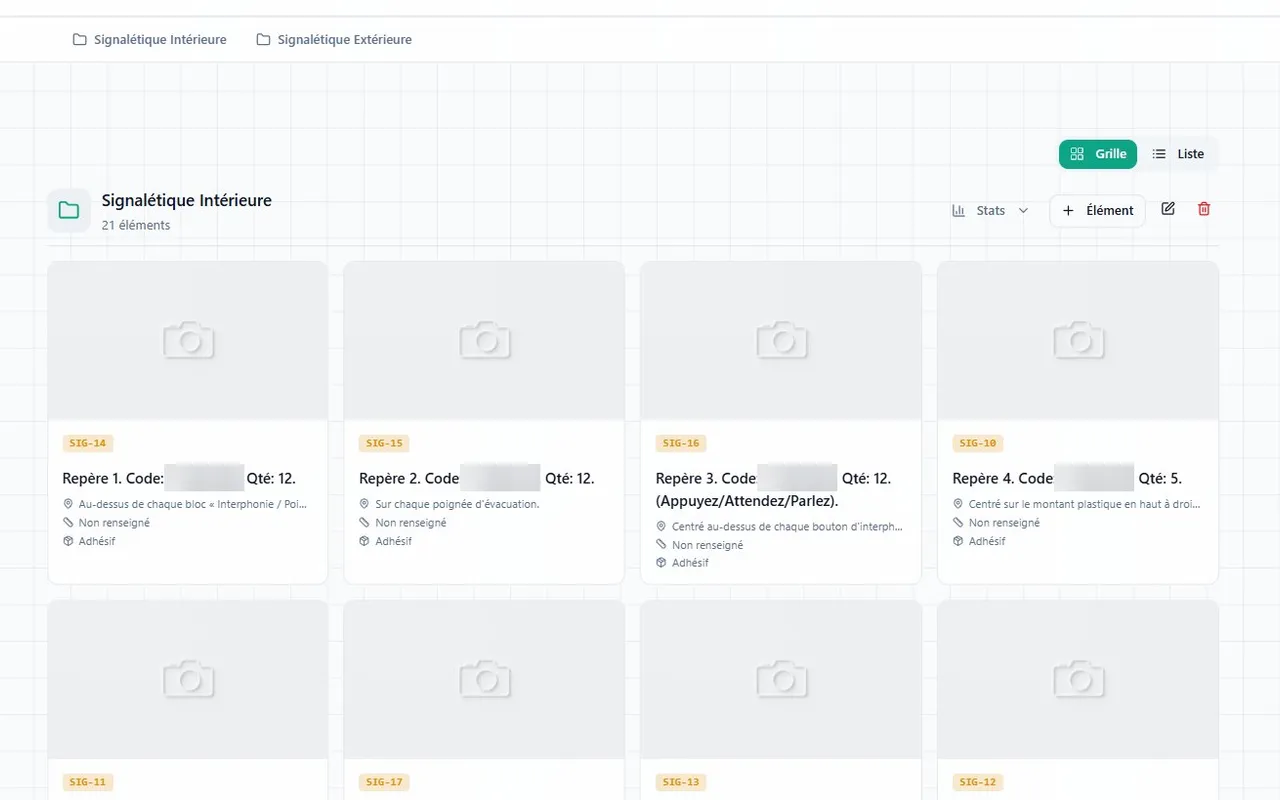Switch to Grille view
This screenshot has height=800, width=1280.
pos(1098,154)
